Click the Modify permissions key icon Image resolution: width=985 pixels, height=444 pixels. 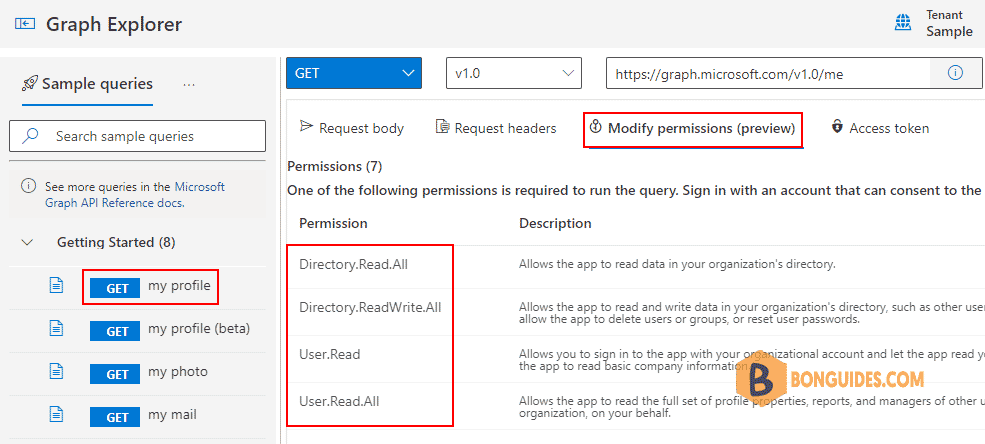point(596,127)
